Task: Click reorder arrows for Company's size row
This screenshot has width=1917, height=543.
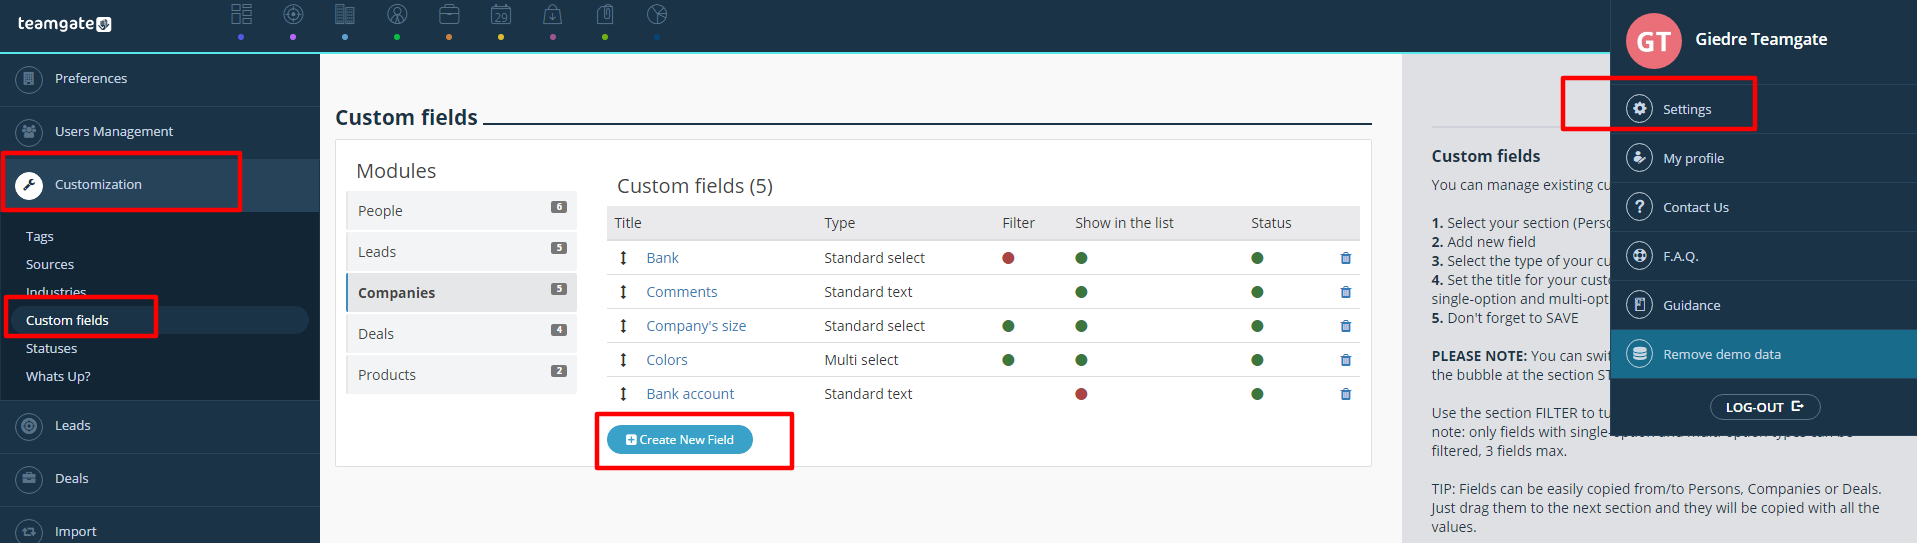Action: [623, 326]
